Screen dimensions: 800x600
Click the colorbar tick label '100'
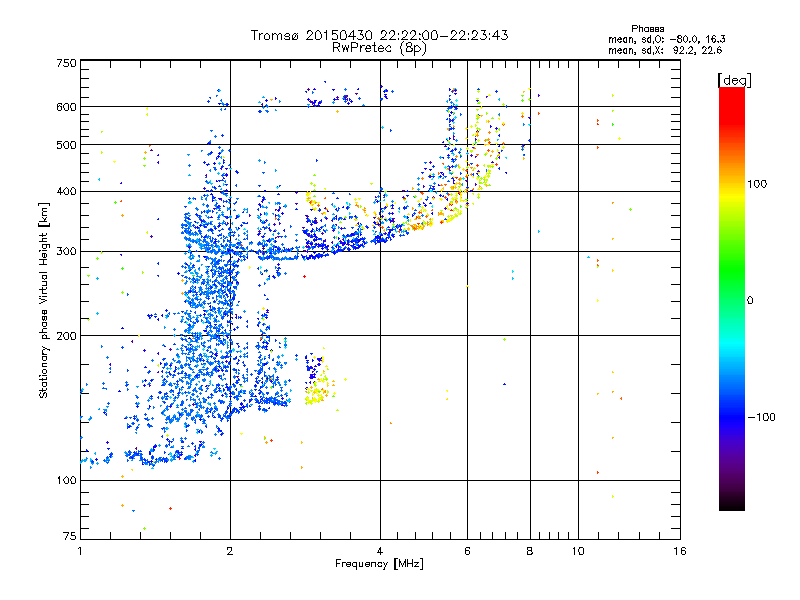click(757, 184)
